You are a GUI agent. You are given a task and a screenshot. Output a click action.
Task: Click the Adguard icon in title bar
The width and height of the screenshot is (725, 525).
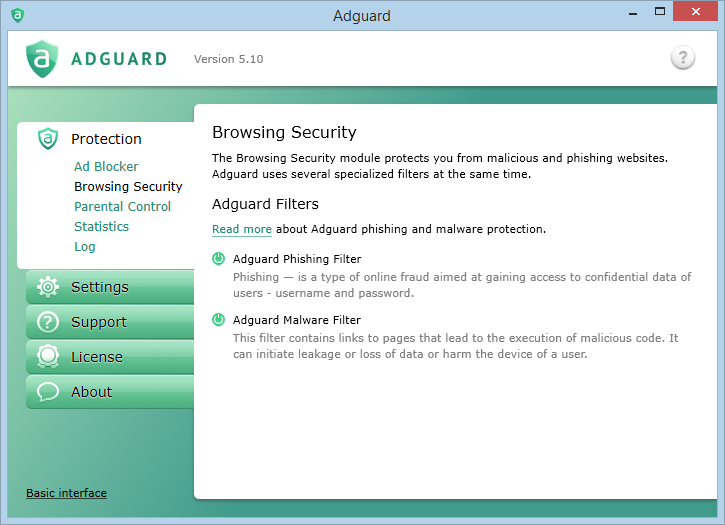[18, 15]
